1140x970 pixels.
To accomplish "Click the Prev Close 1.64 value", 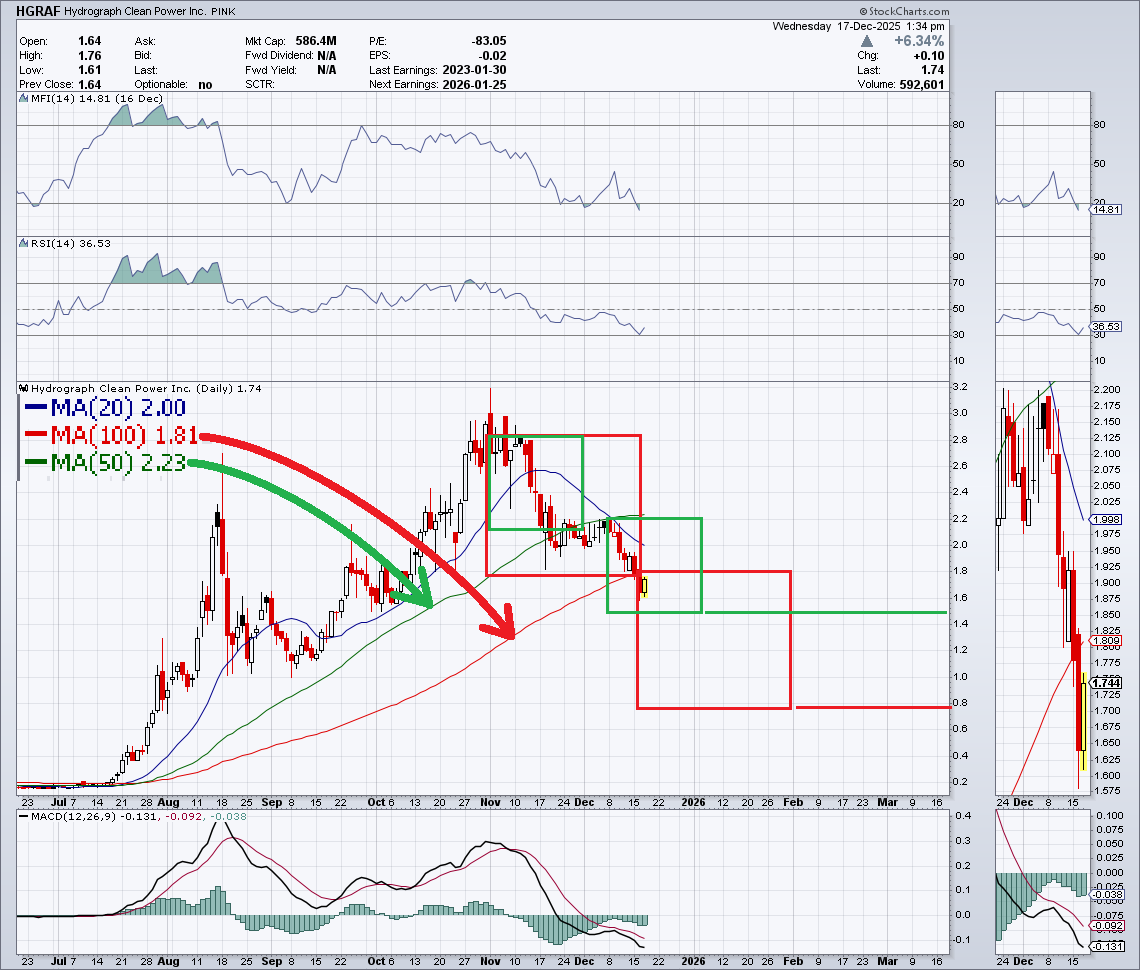I will point(89,84).
